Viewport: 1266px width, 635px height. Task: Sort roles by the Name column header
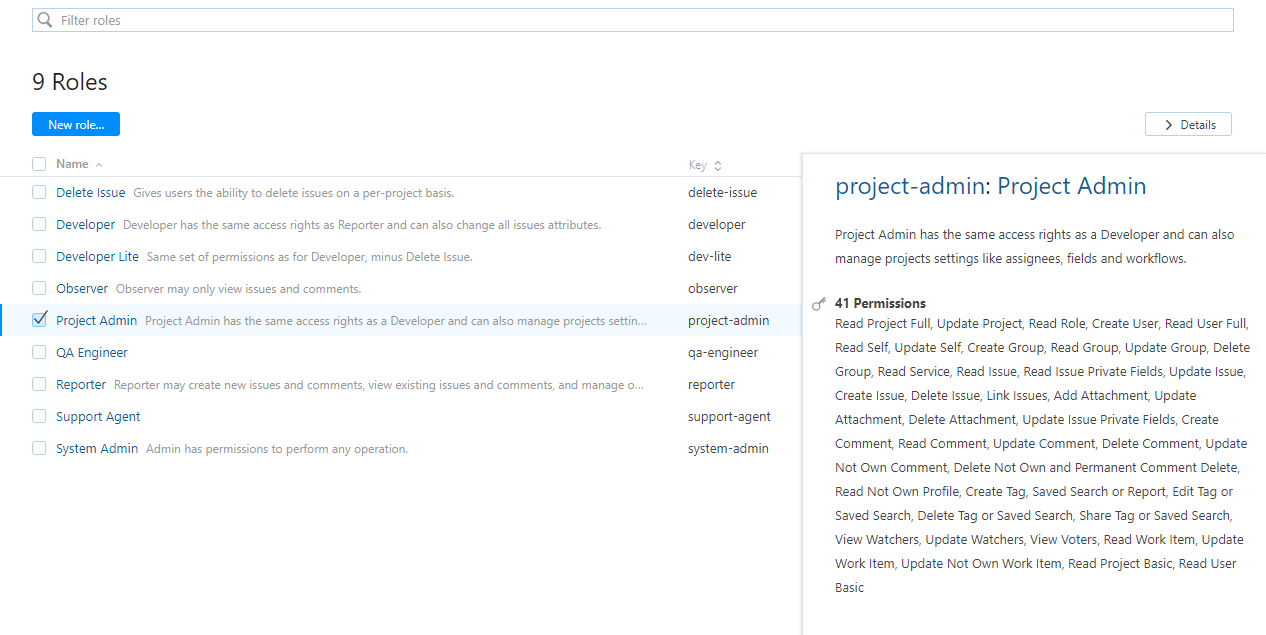tap(72, 164)
